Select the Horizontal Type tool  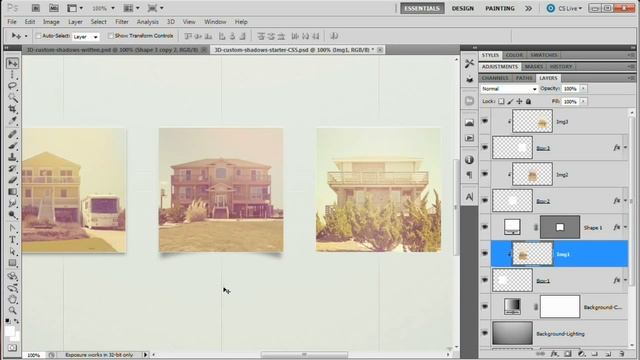click(x=13, y=240)
